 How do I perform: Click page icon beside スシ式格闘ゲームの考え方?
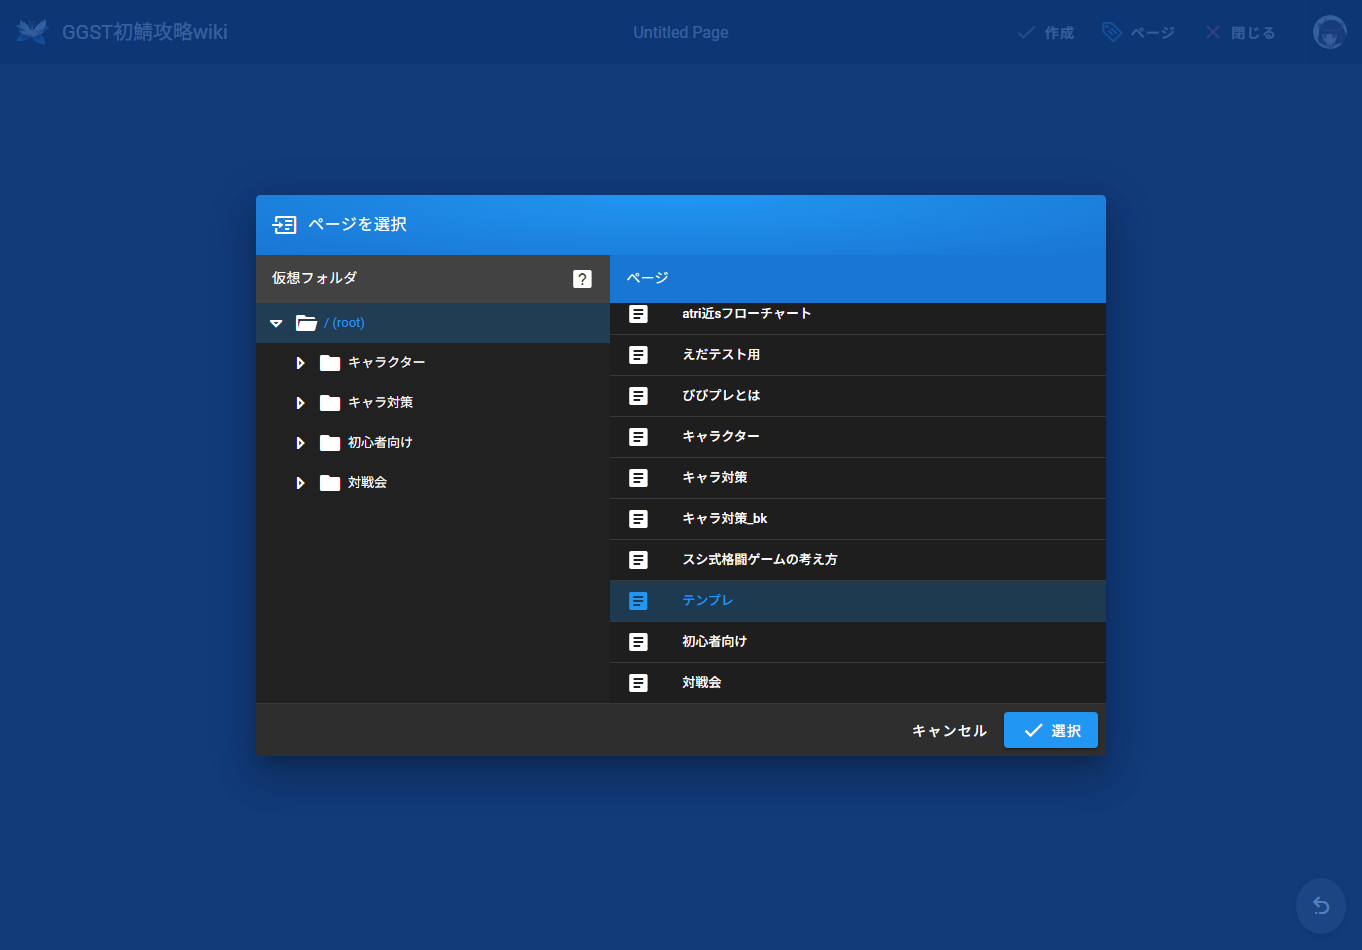click(638, 560)
